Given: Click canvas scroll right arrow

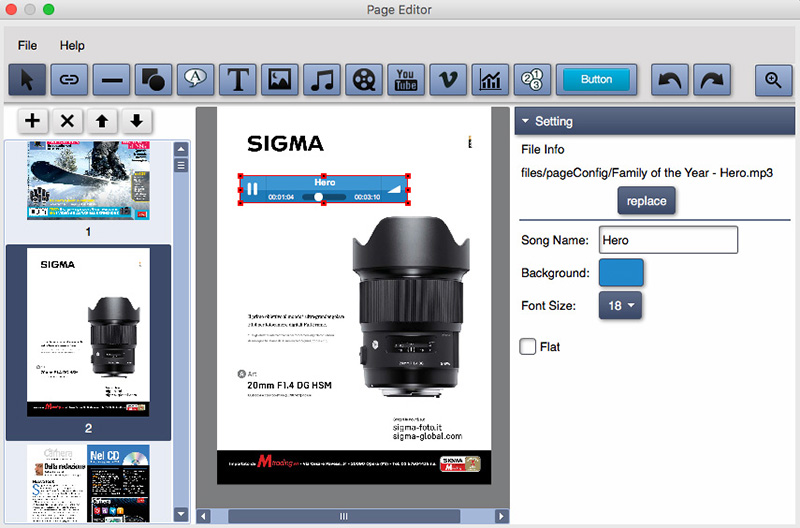Looking at the screenshot, I should [x=501, y=516].
